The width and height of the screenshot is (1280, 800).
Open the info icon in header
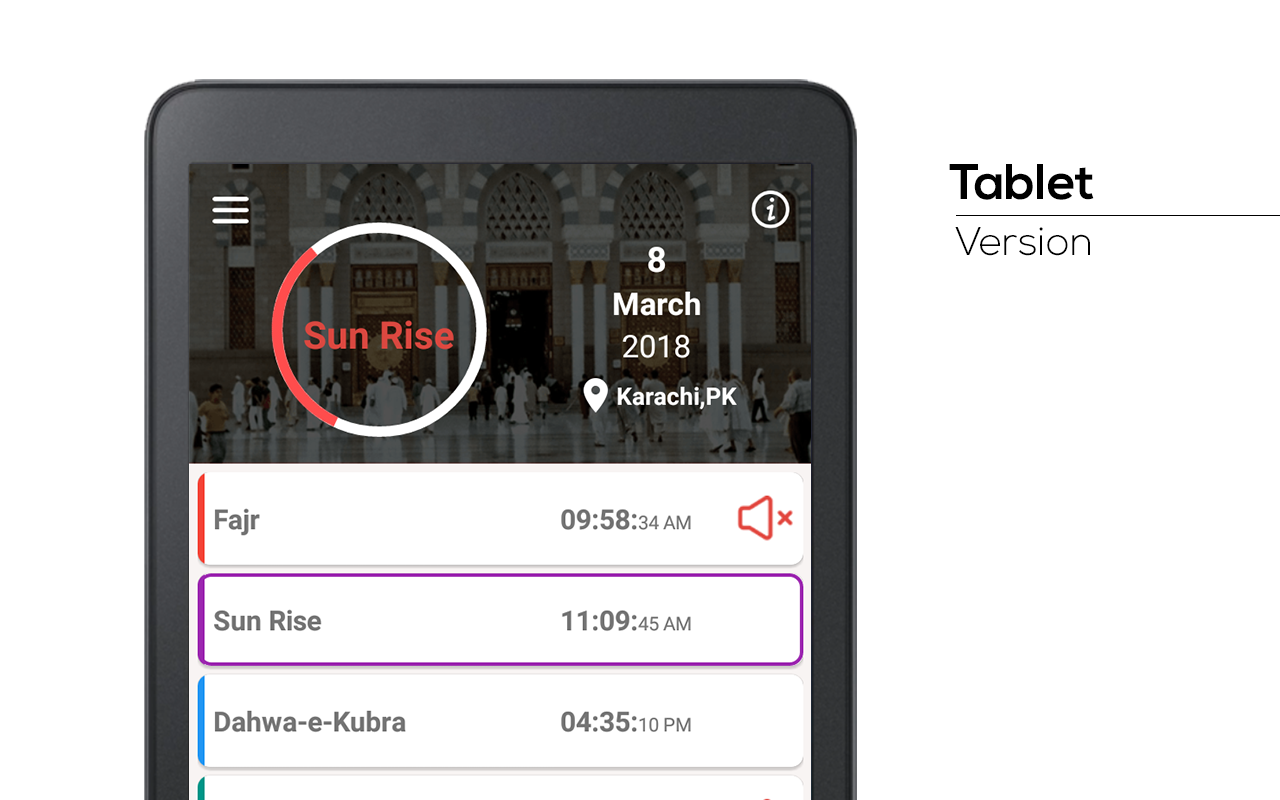770,209
